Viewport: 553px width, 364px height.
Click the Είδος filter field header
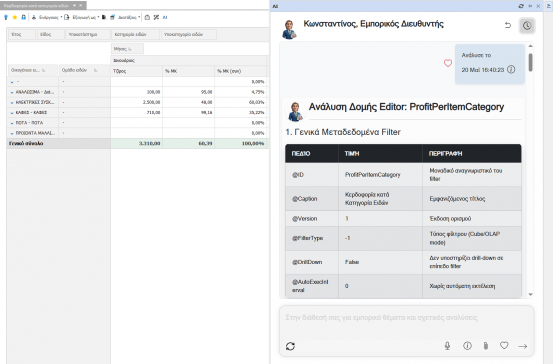click(x=50, y=35)
